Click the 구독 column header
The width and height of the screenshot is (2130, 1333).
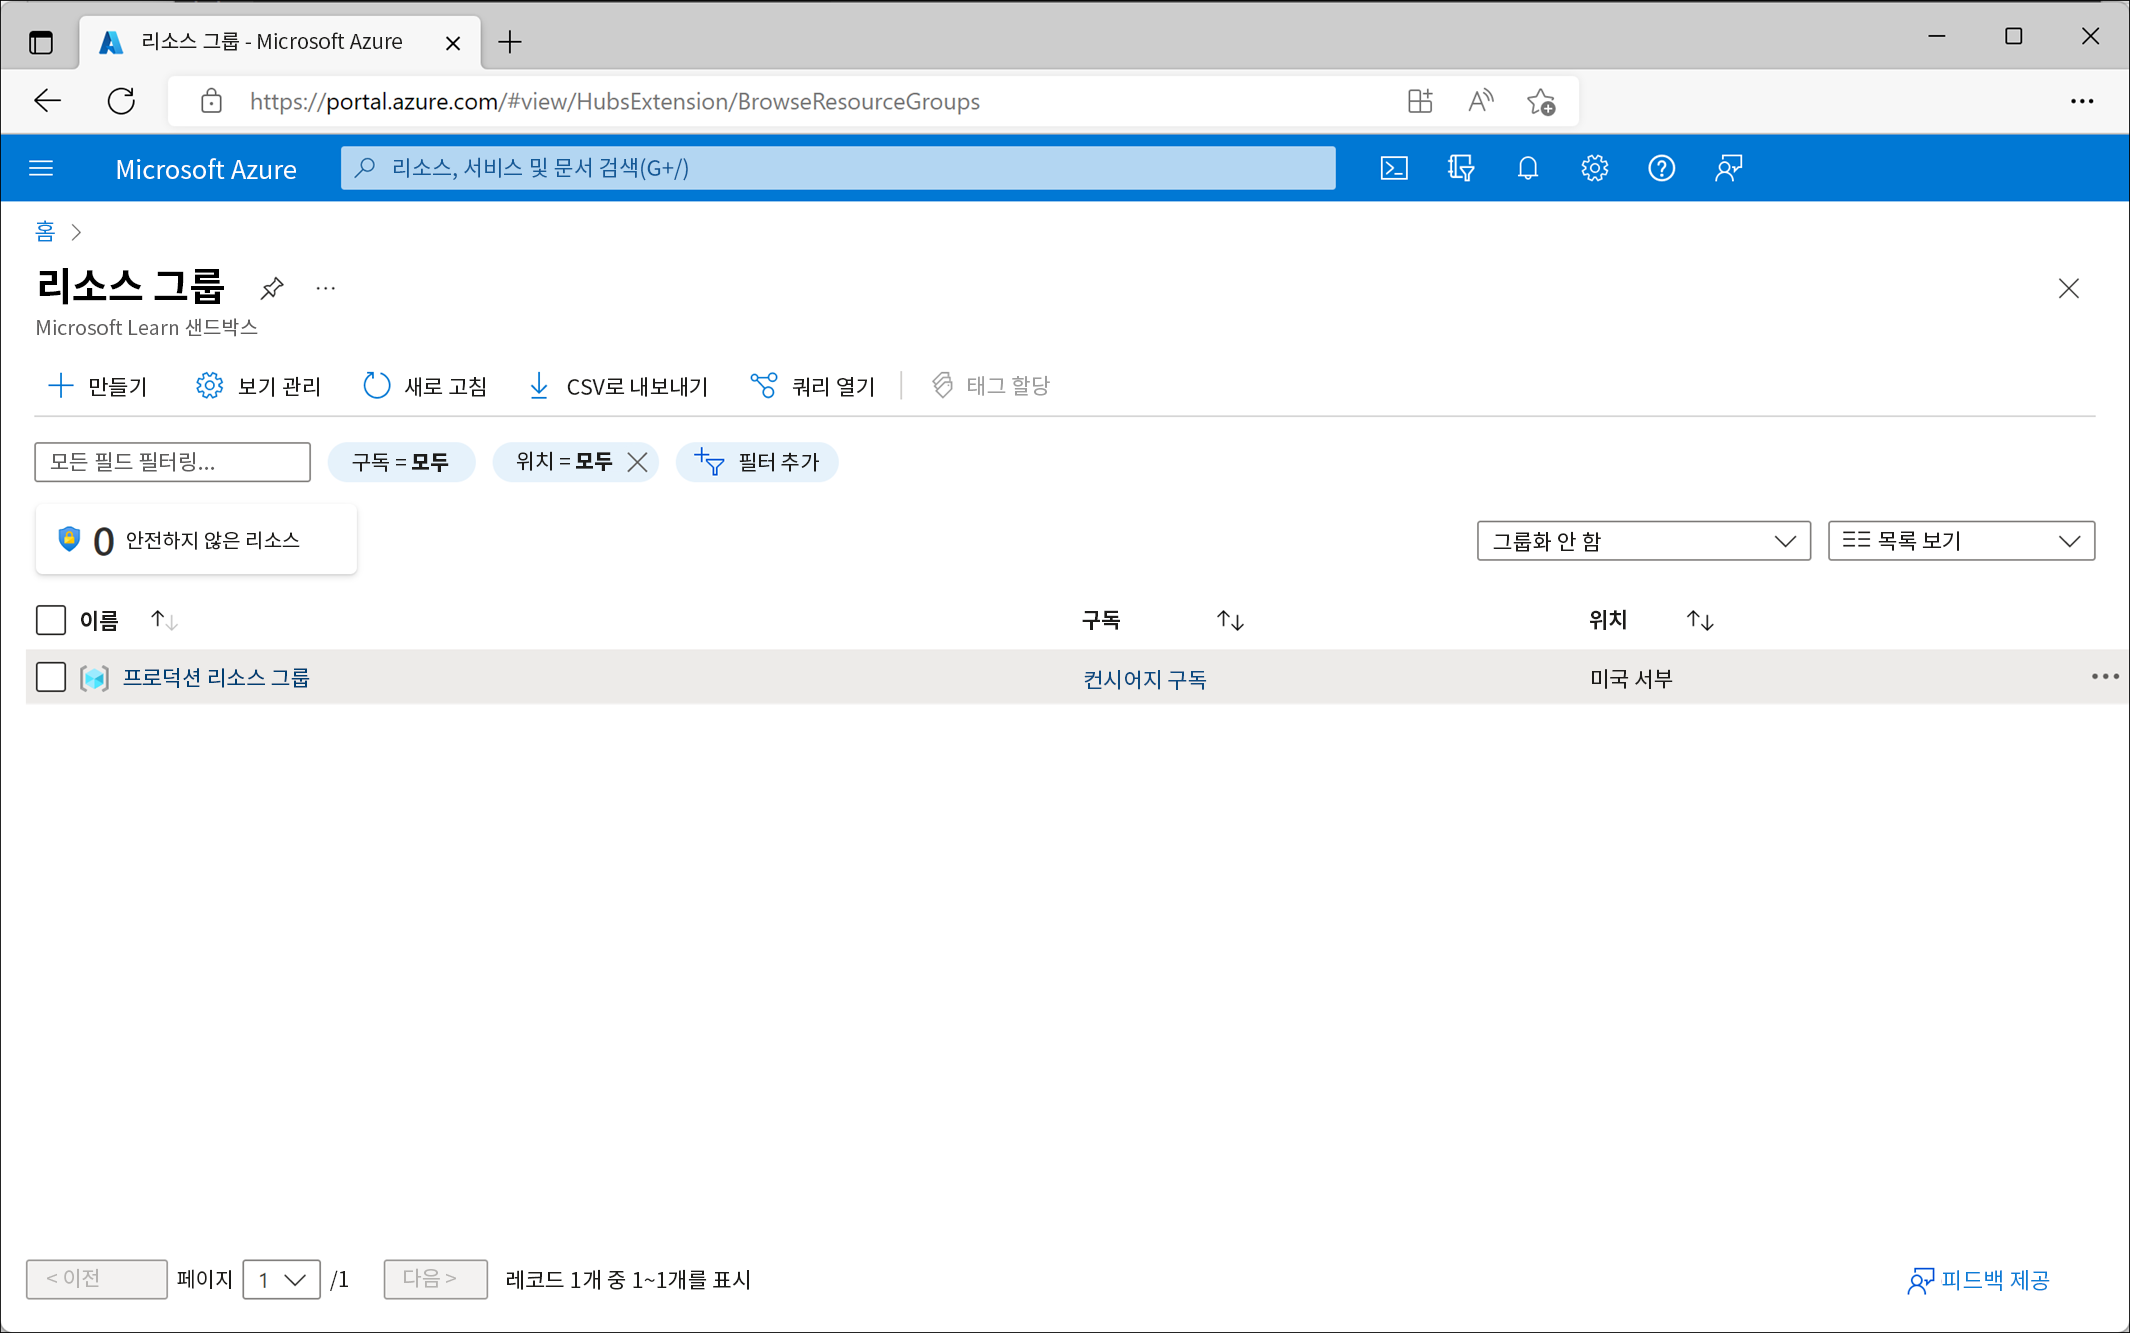click(1101, 620)
